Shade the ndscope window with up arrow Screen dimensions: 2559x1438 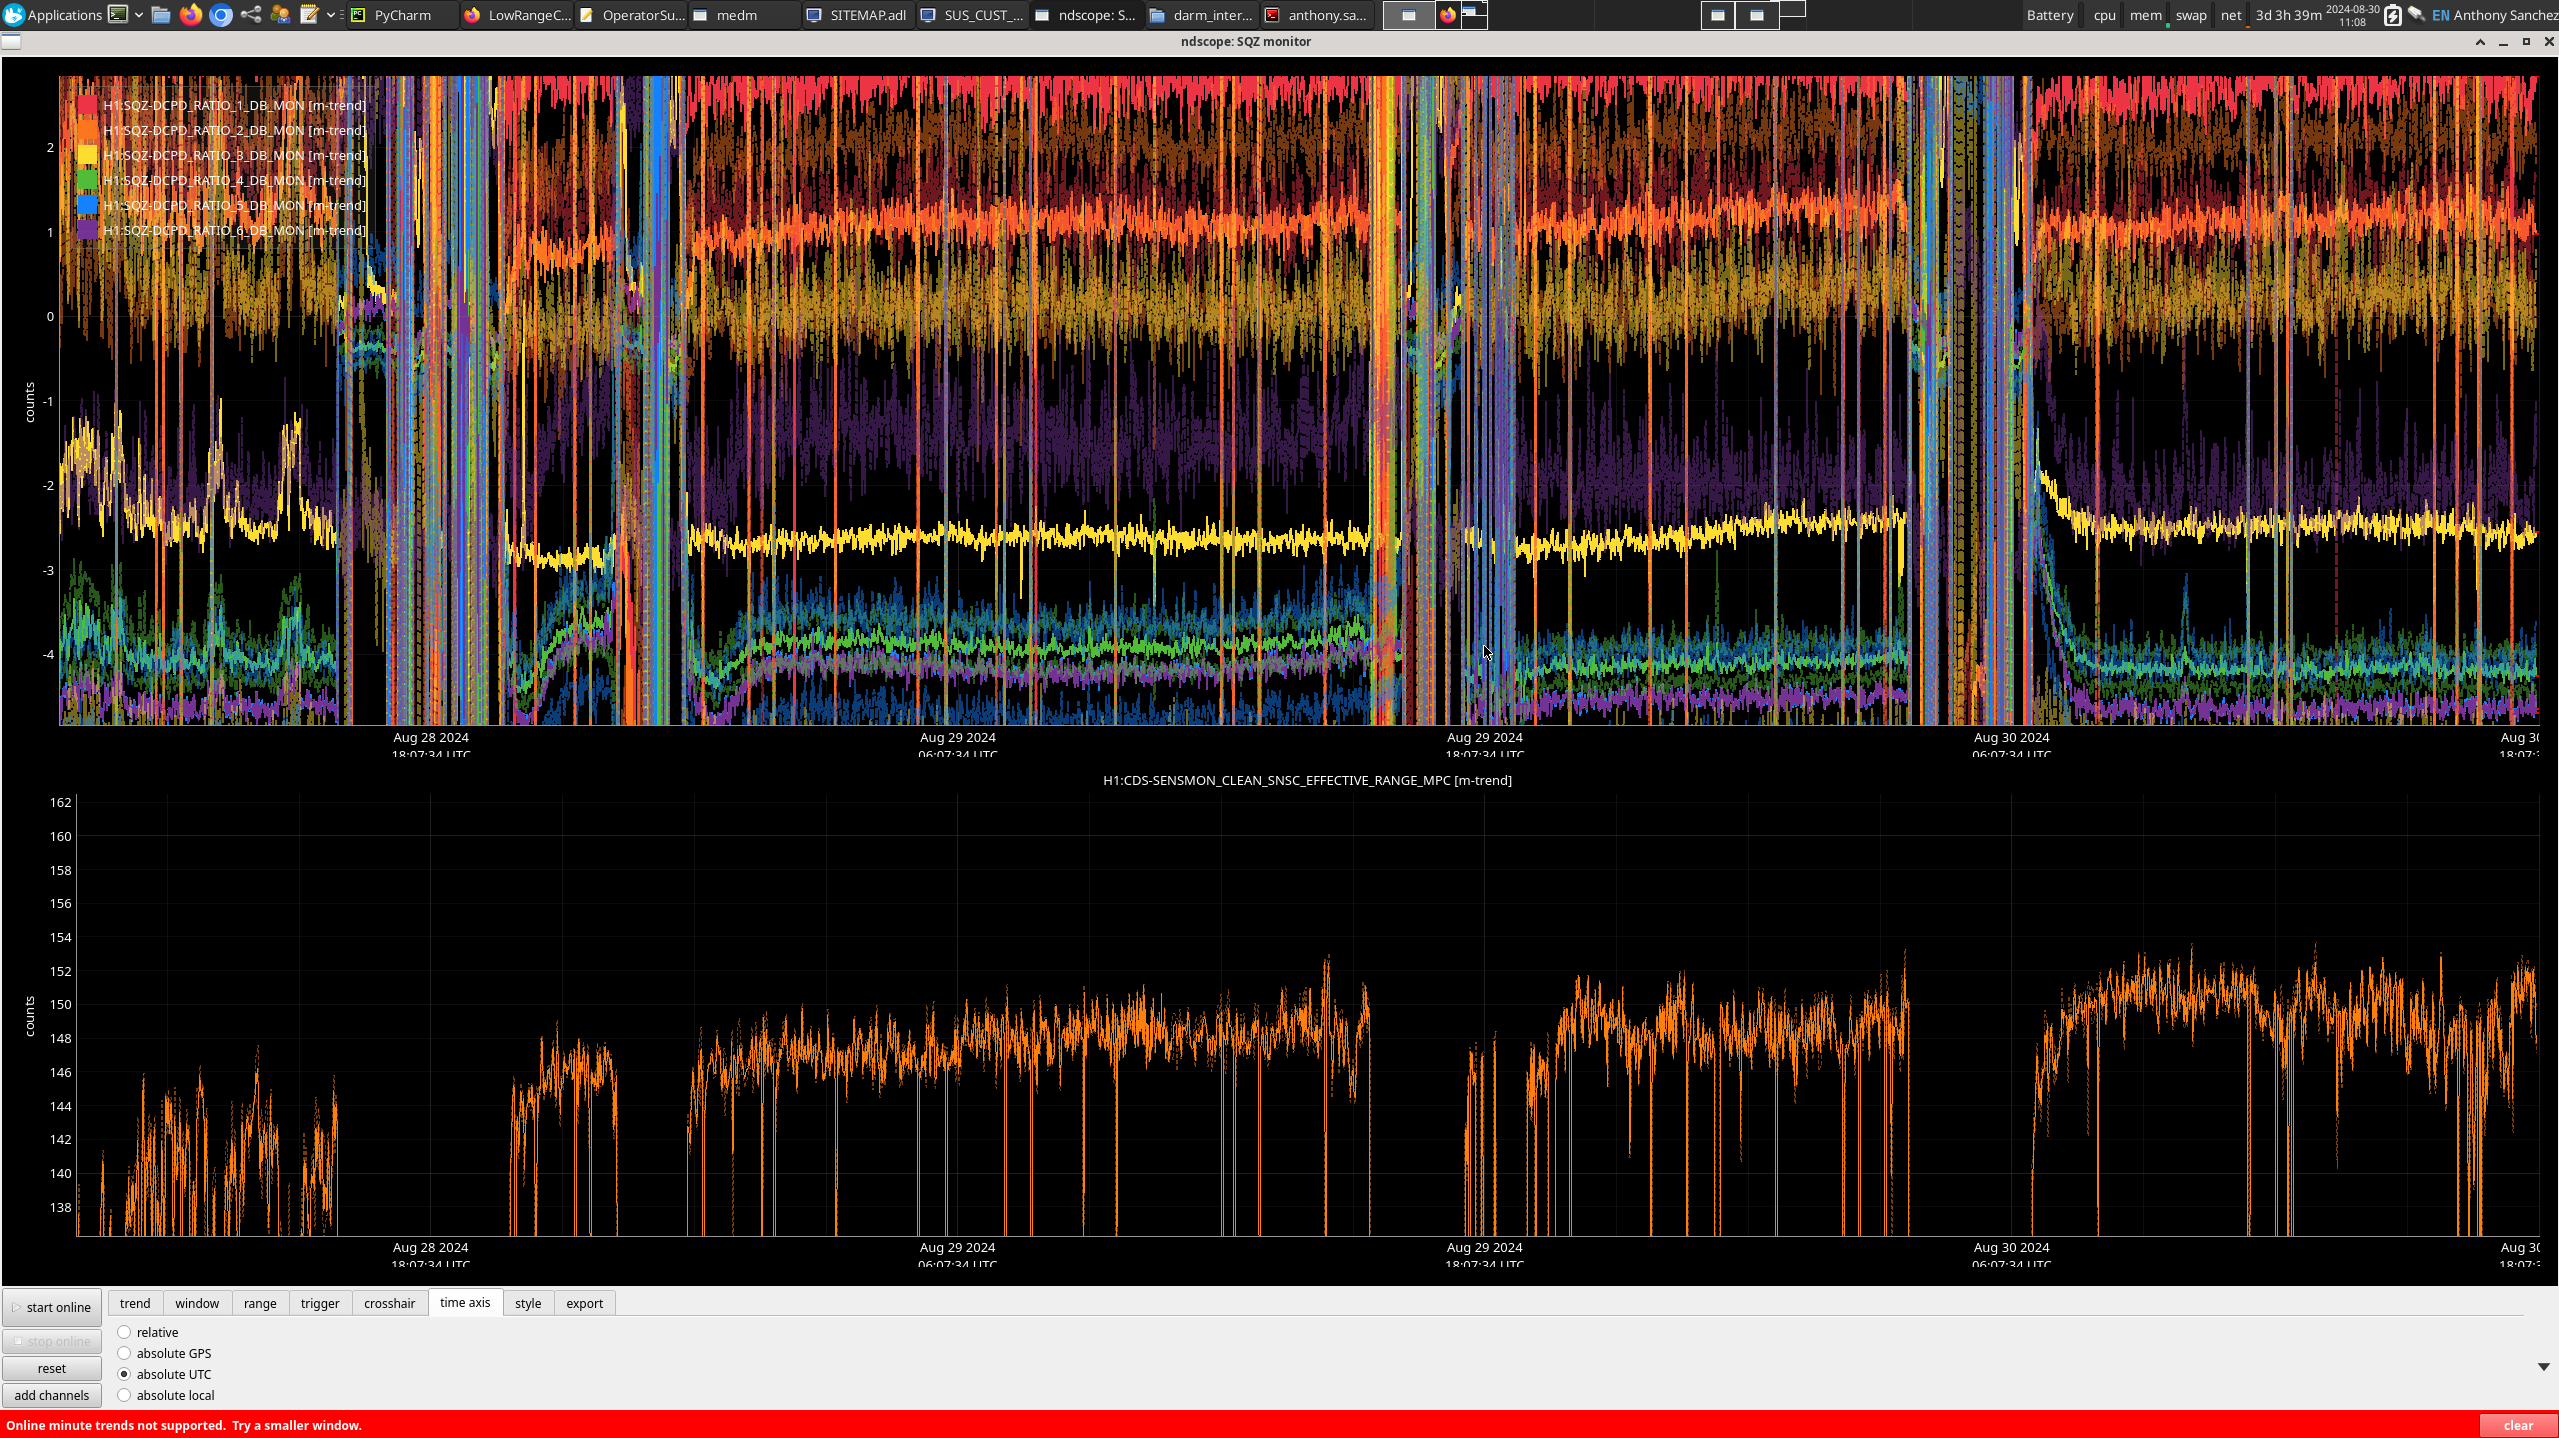pyautogui.click(x=2480, y=42)
